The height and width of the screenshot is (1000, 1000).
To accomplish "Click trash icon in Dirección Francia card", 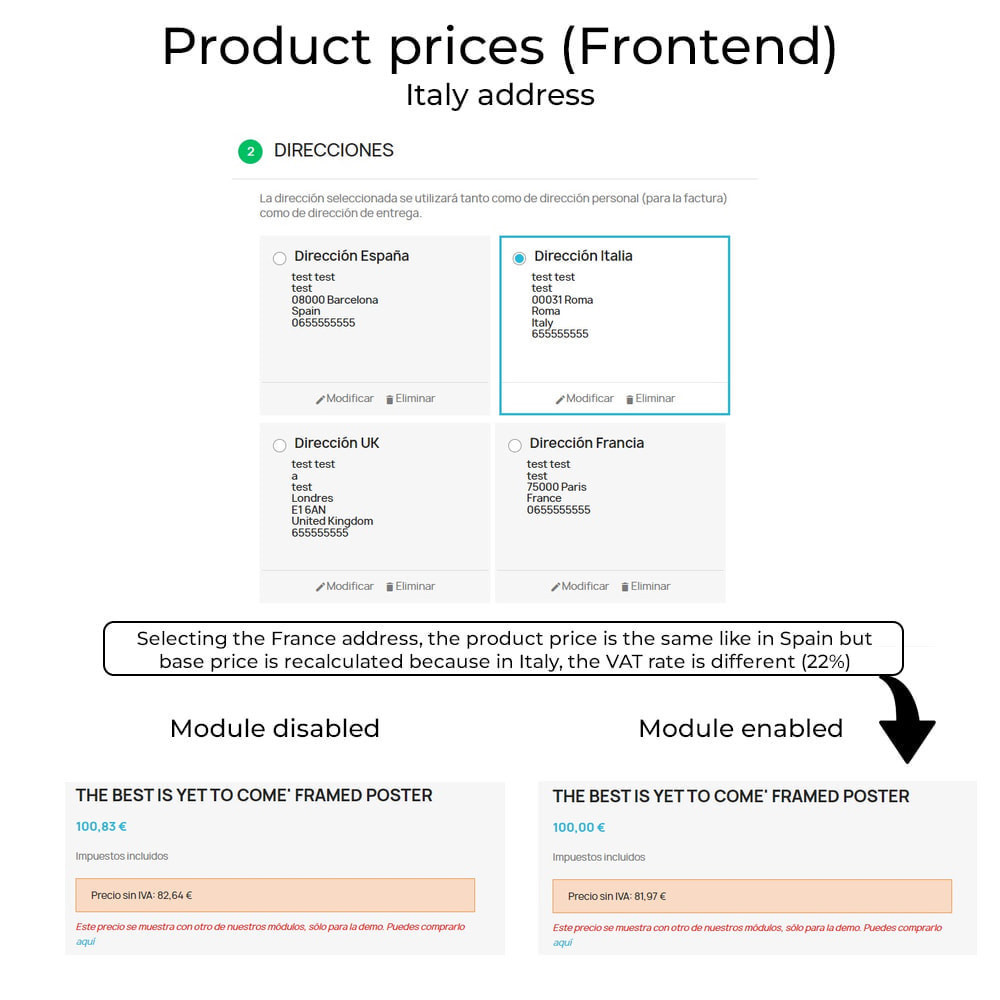I will pyautogui.click(x=625, y=587).
